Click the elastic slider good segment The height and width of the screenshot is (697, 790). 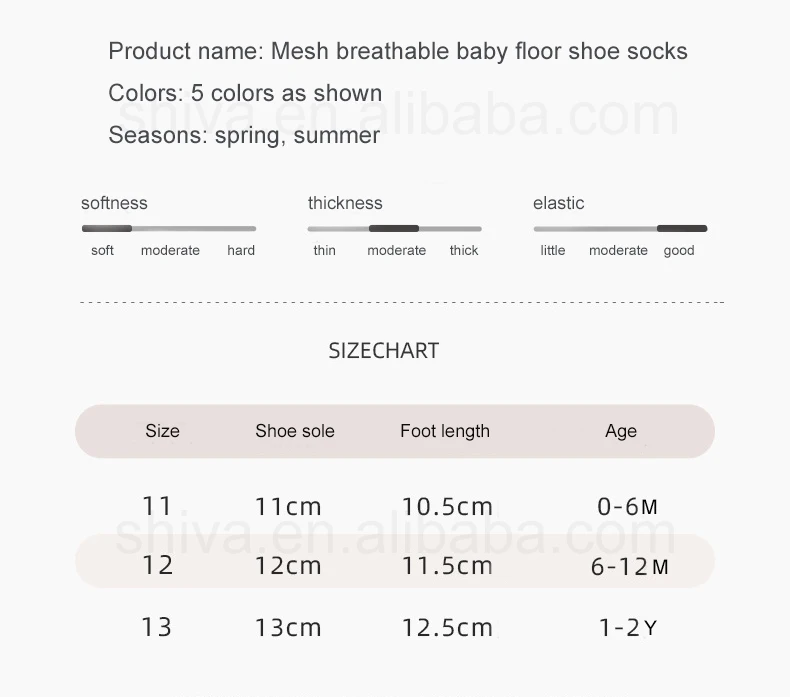[x=682, y=228]
